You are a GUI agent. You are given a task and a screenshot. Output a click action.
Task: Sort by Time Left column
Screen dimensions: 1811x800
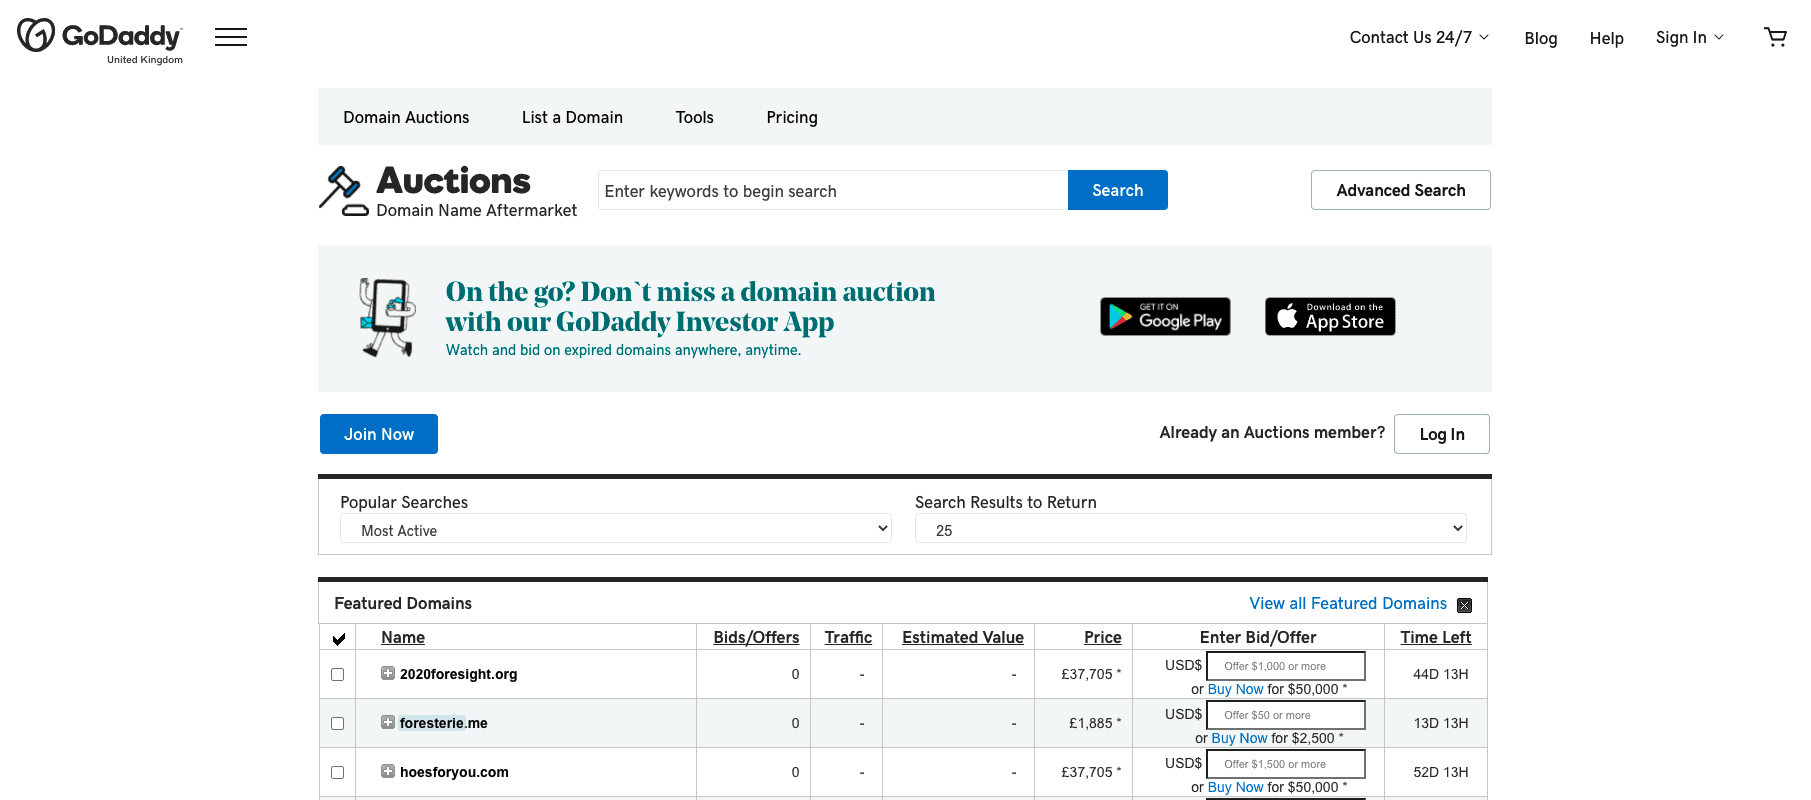coord(1435,637)
